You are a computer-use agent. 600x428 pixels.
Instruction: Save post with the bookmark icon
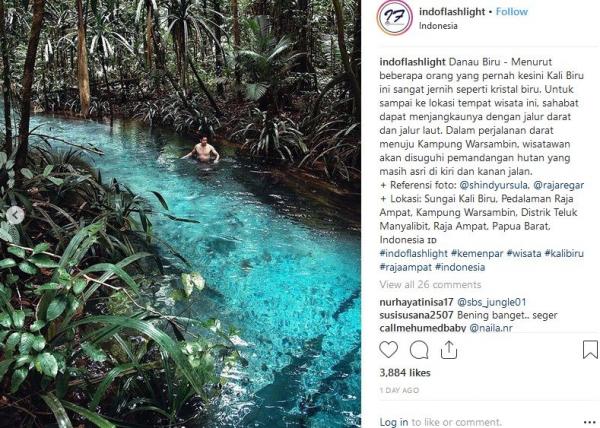click(590, 349)
